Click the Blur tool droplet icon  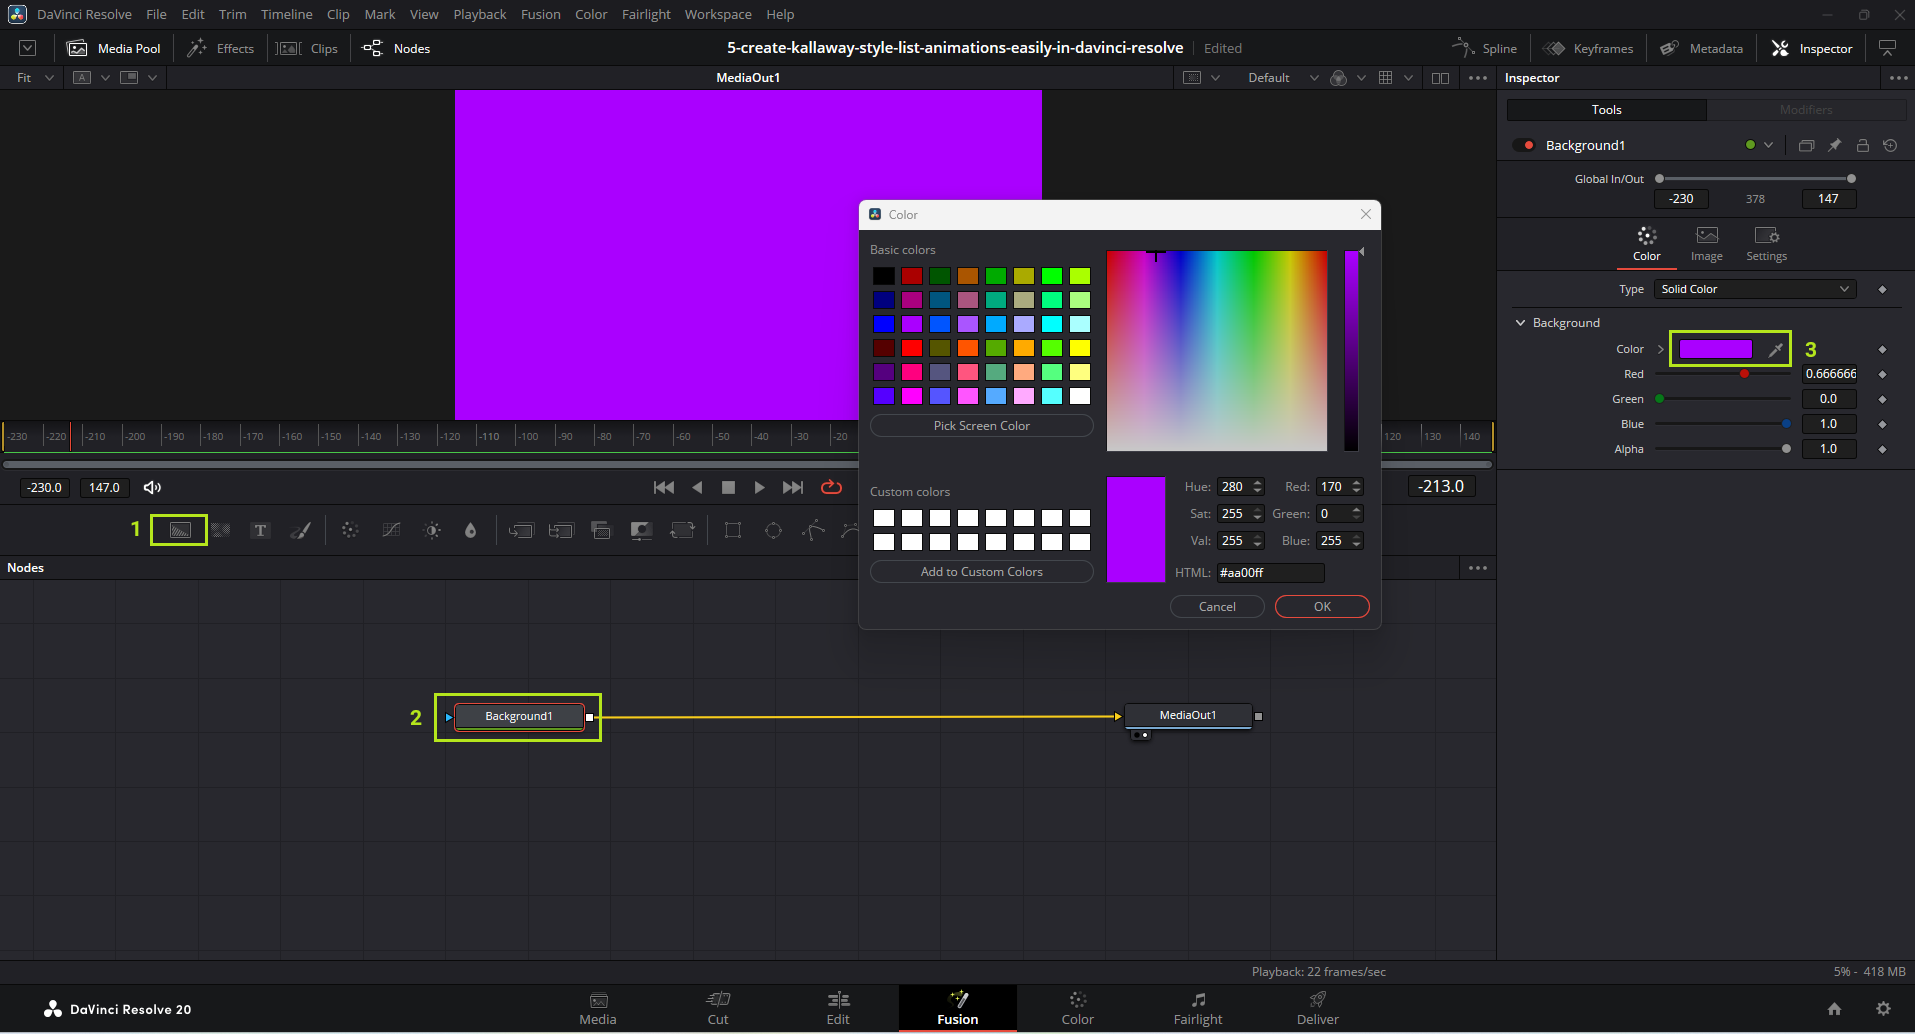click(470, 530)
